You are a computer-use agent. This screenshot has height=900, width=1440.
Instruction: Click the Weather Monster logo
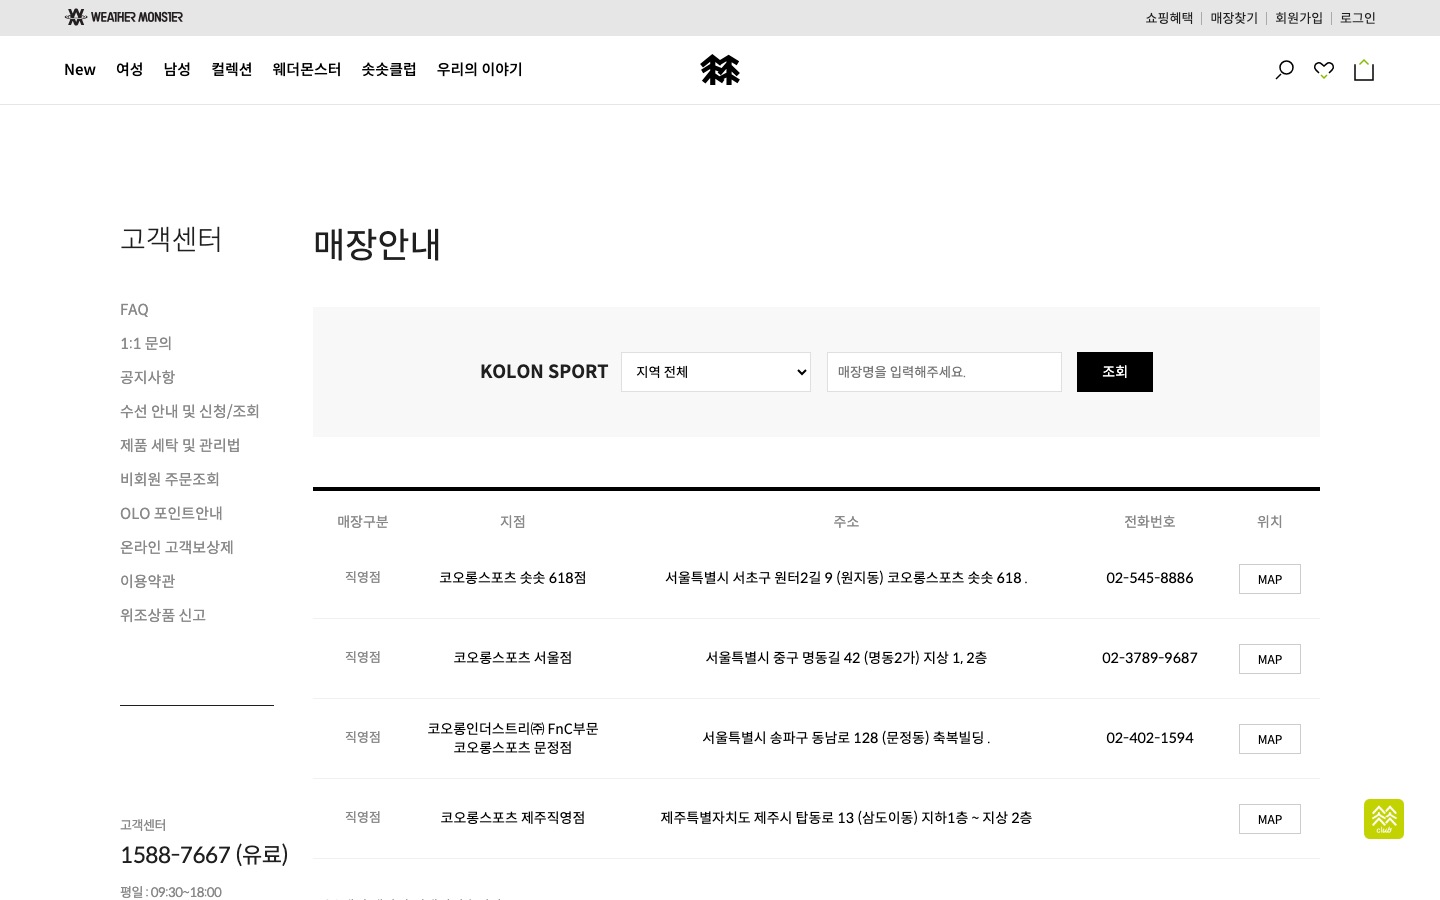(124, 17)
